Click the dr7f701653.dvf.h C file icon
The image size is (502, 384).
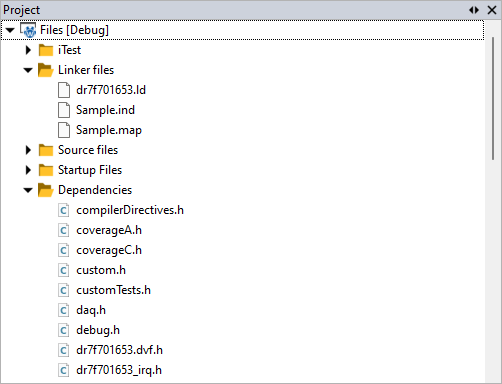click(x=64, y=350)
